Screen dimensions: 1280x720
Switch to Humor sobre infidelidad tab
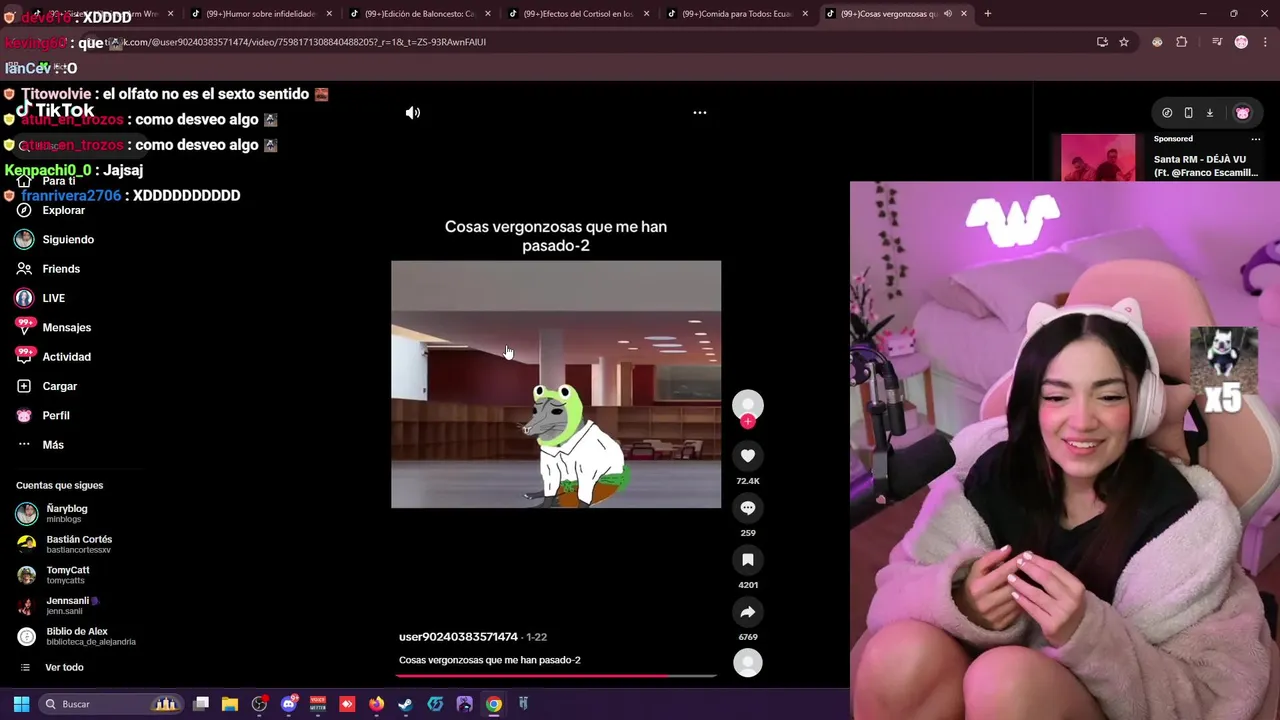tap(260, 14)
